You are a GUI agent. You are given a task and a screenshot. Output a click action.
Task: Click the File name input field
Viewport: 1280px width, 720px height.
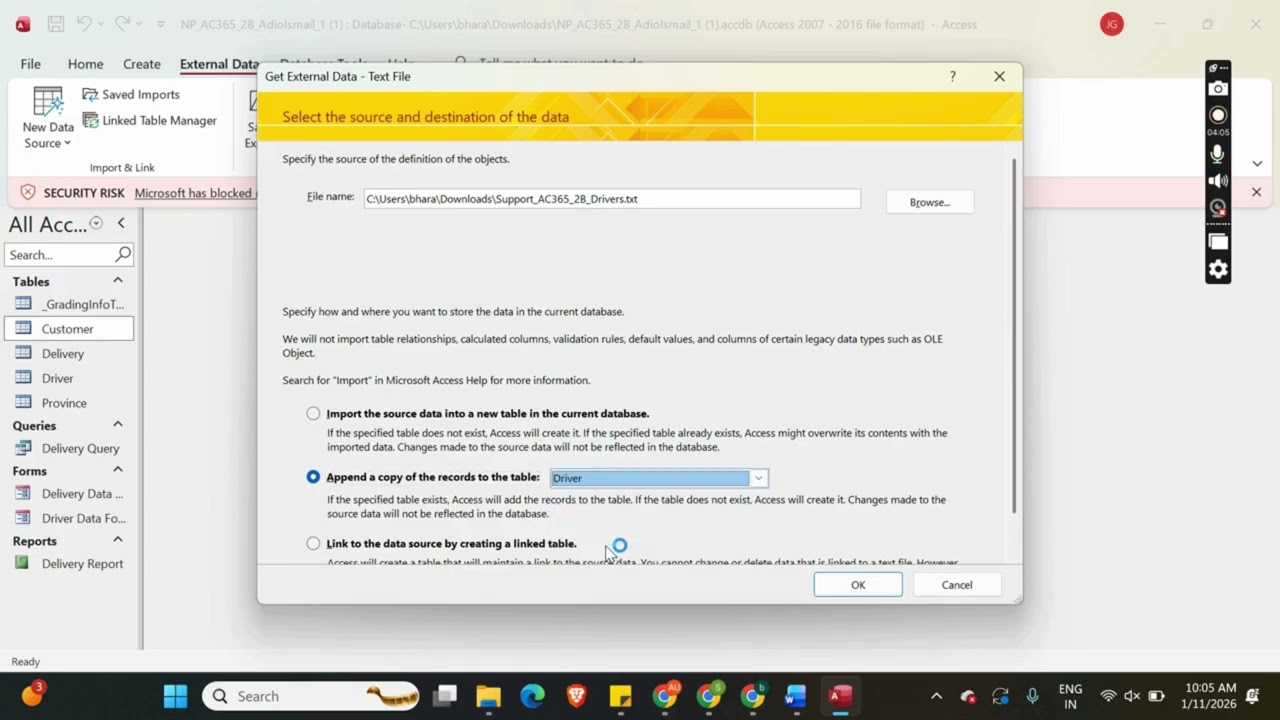(611, 199)
